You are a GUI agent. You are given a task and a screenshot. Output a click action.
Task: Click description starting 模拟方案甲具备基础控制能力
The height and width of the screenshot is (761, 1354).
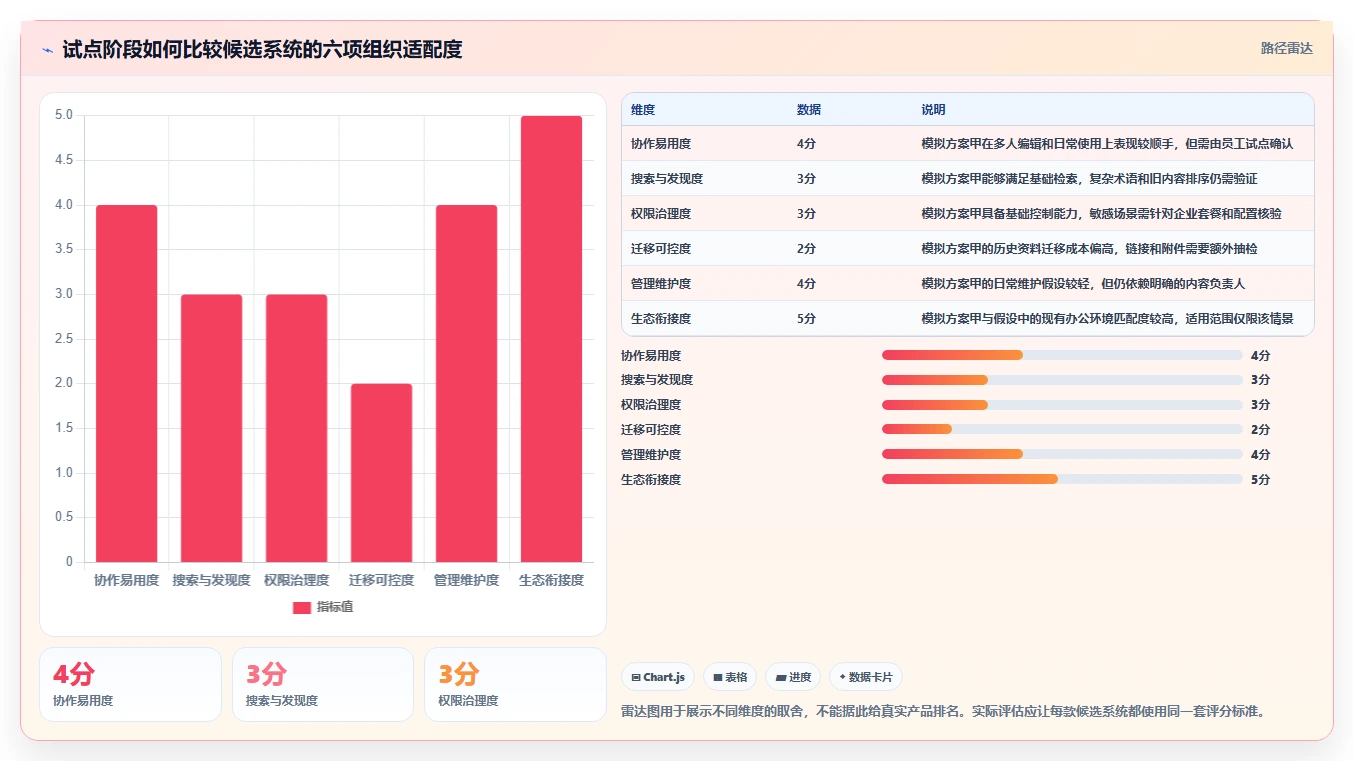tap(1101, 213)
